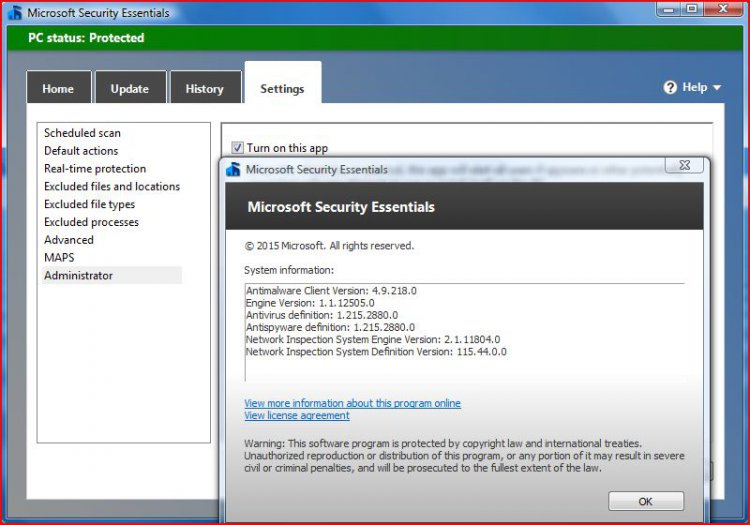Click the Antimalware Client Version line
This screenshot has height=525, width=750.
coord(331,291)
